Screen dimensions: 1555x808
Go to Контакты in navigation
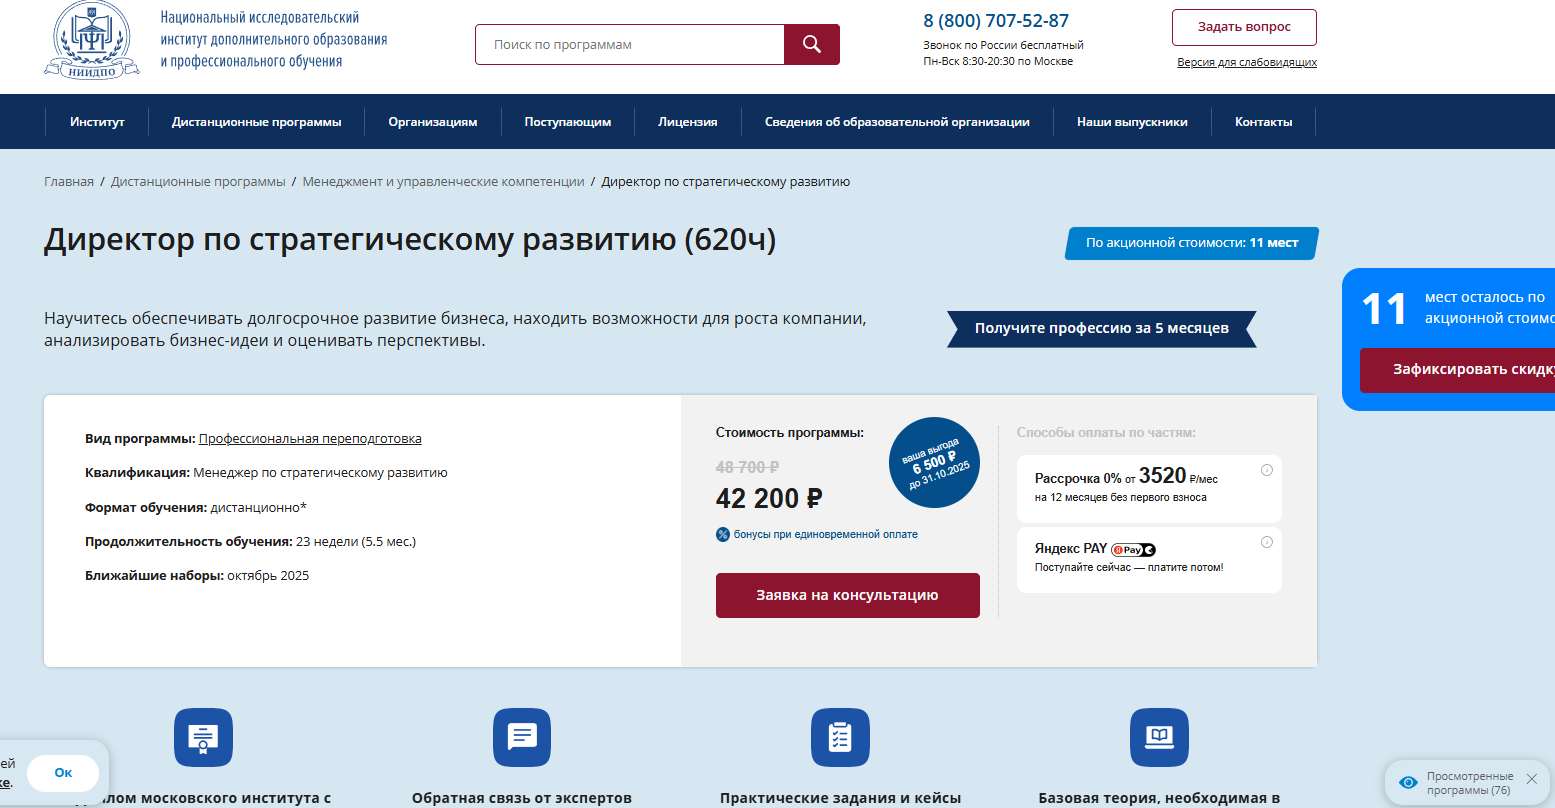tap(1263, 122)
